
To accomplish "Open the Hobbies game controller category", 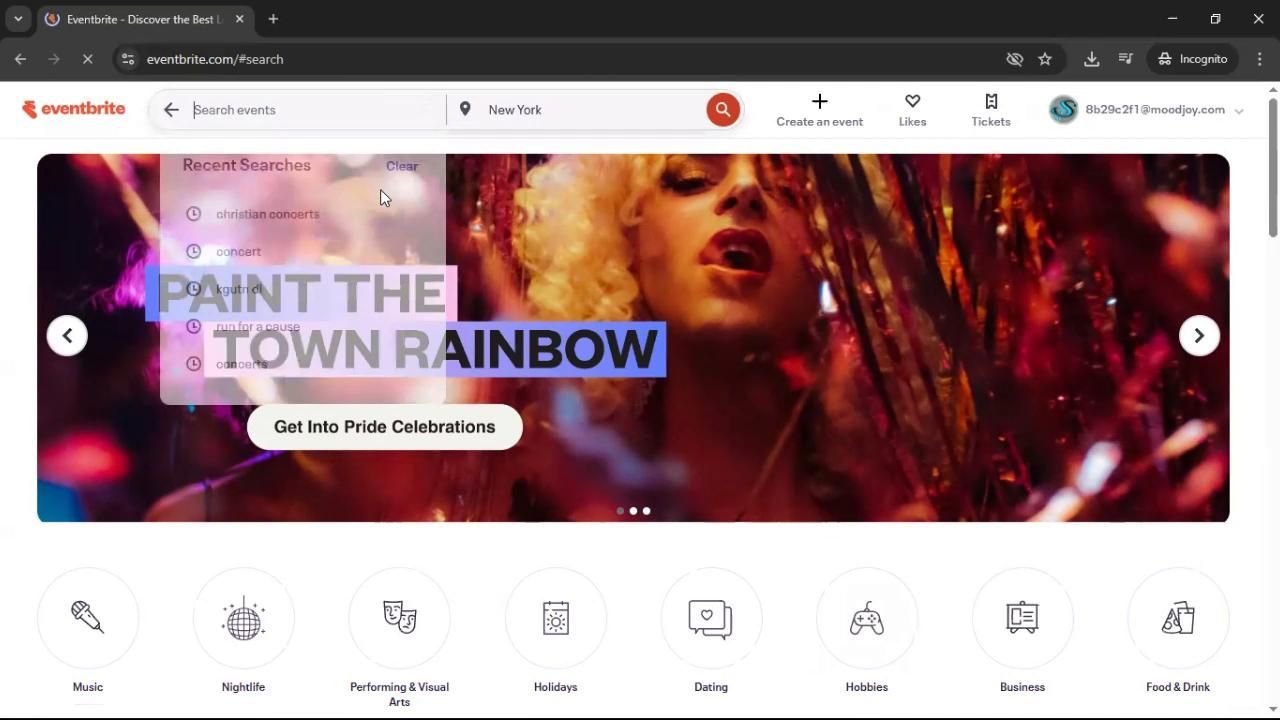I will pyautogui.click(x=866, y=619).
